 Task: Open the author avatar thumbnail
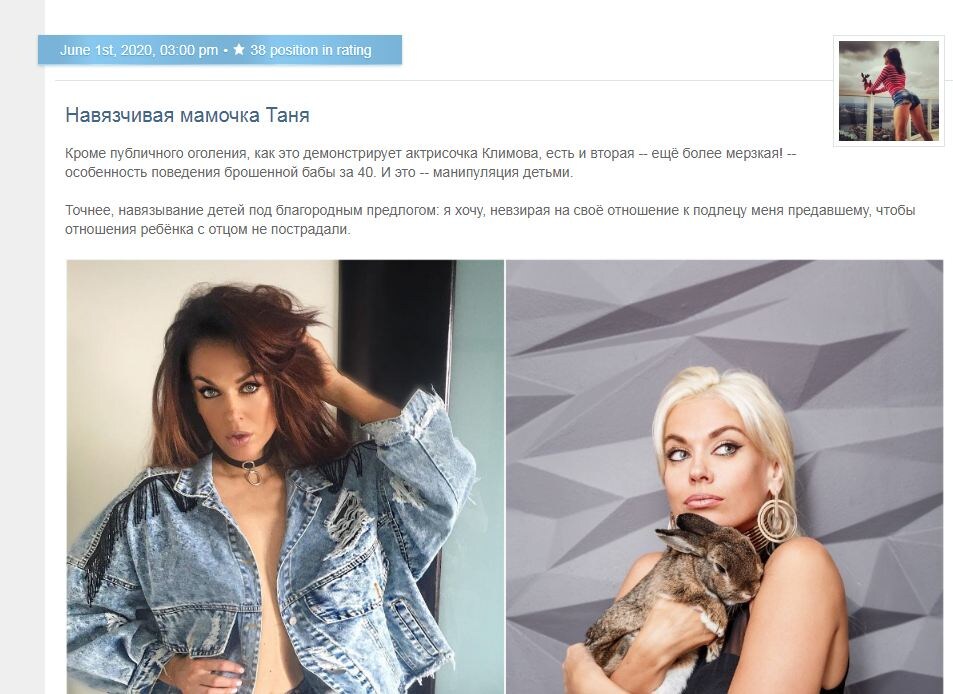click(x=889, y=91)
